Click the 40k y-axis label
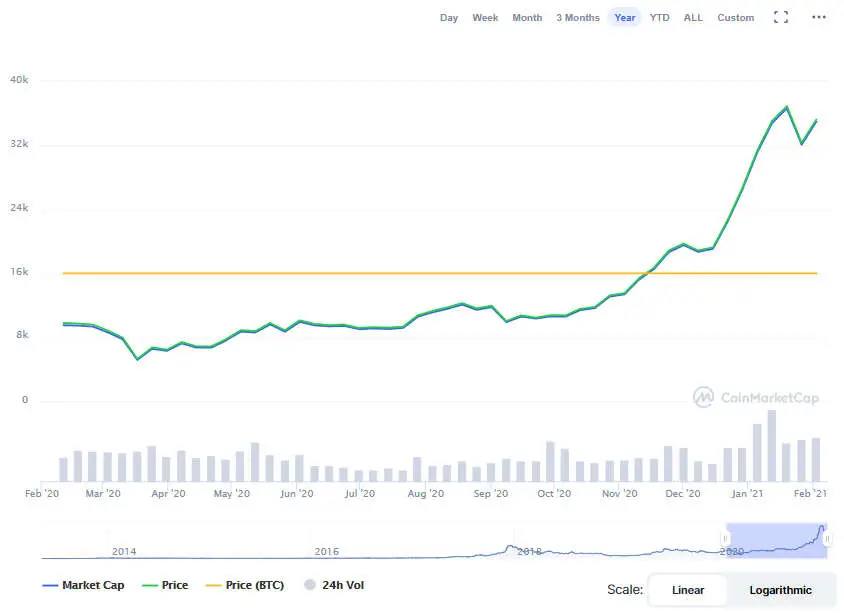The image size is (844, 613). [x=19, y=80]
